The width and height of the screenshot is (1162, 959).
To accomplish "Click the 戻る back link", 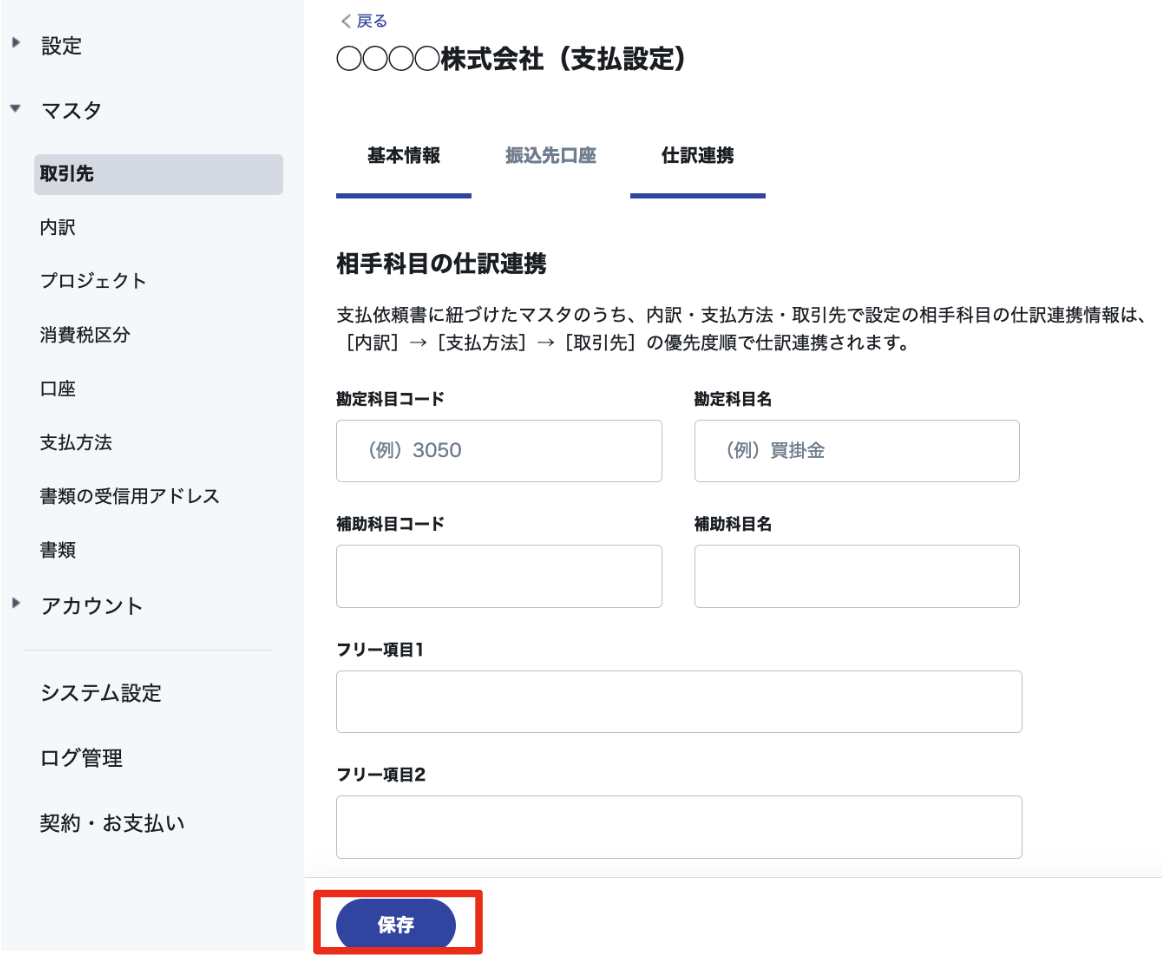I will 364,21.
